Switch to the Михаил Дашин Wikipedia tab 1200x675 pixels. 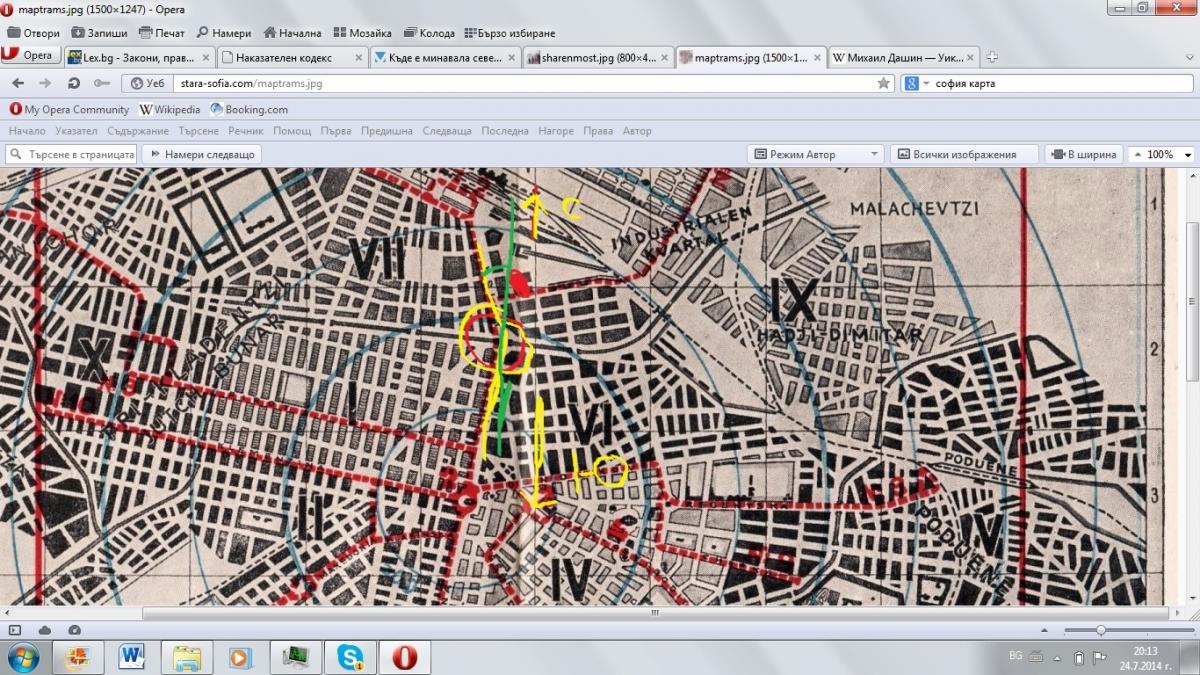pos(904,57)
